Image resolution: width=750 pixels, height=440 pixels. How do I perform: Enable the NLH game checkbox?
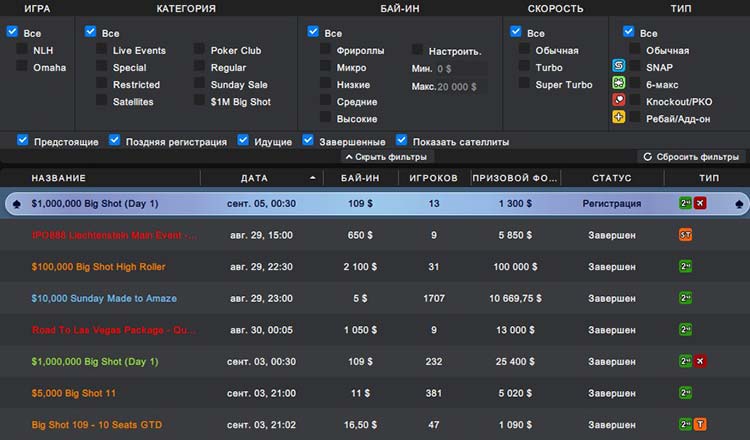coord(22,50)
